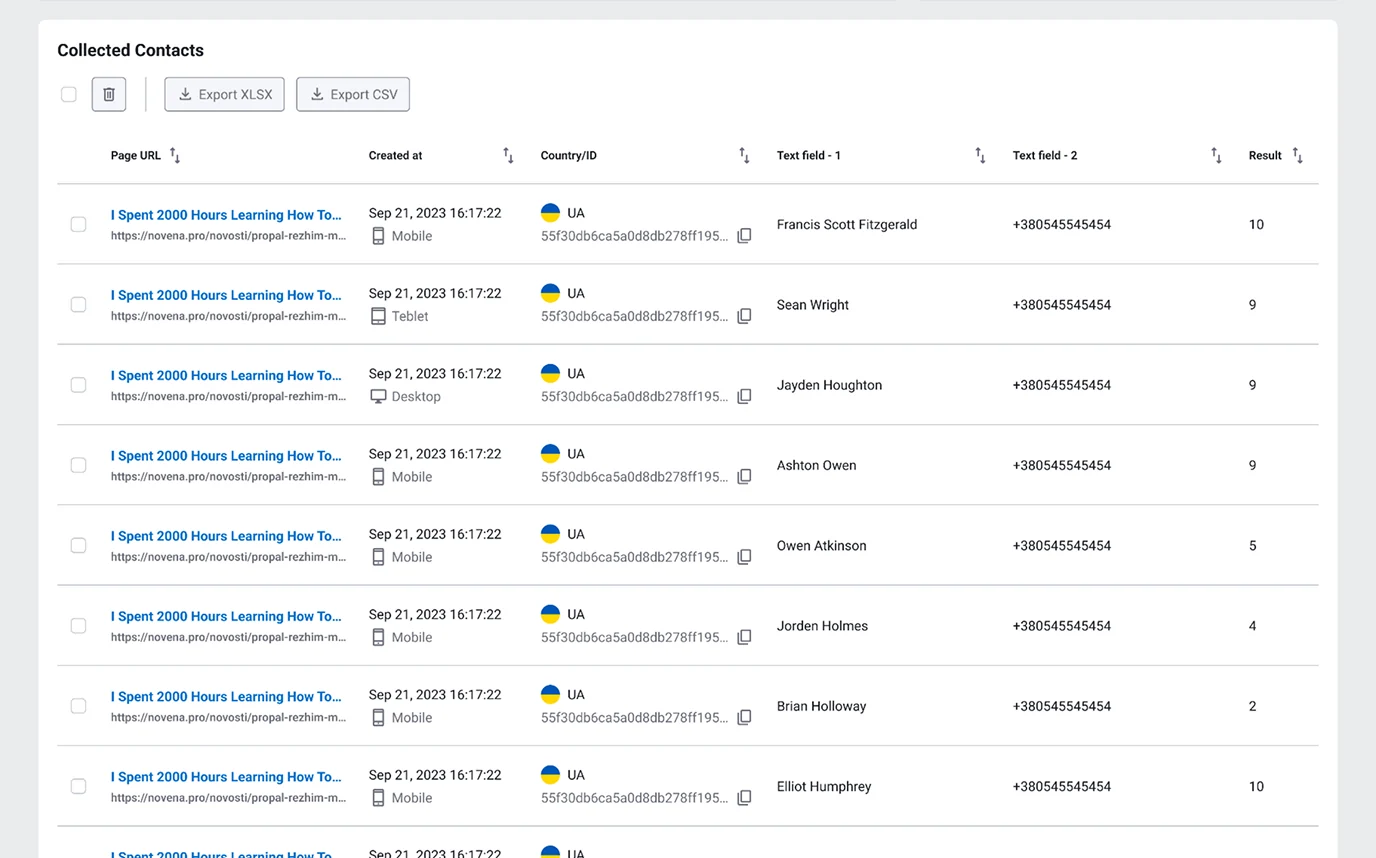
Task: Click the phone number in Jorden Holmes' row
Action: click(x=1061, y=626)
